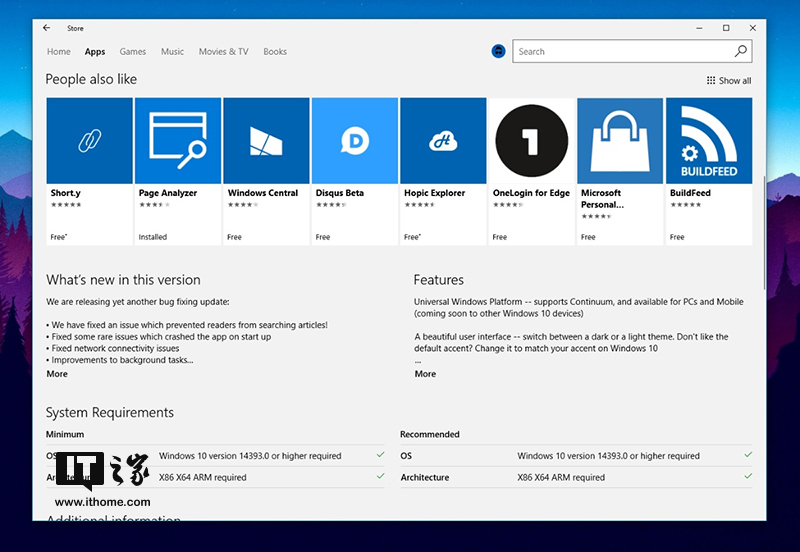800x552 pixels.
Task: Click the Disqus Beta title
Action: click(x=340, y=193)
